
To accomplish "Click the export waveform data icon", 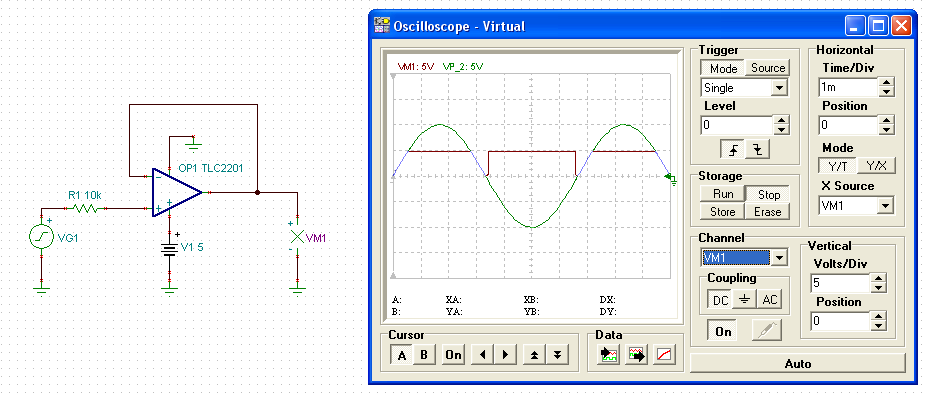I will click(637, 355).
